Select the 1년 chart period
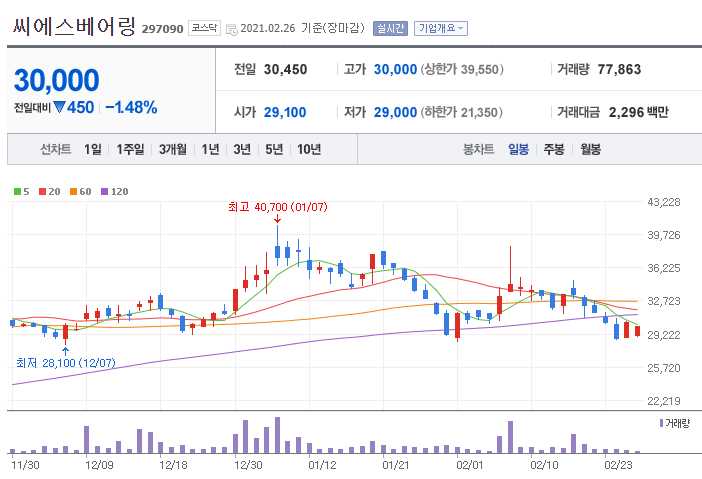The height and width of the screenshot is (479, 702). coord(210,149)
